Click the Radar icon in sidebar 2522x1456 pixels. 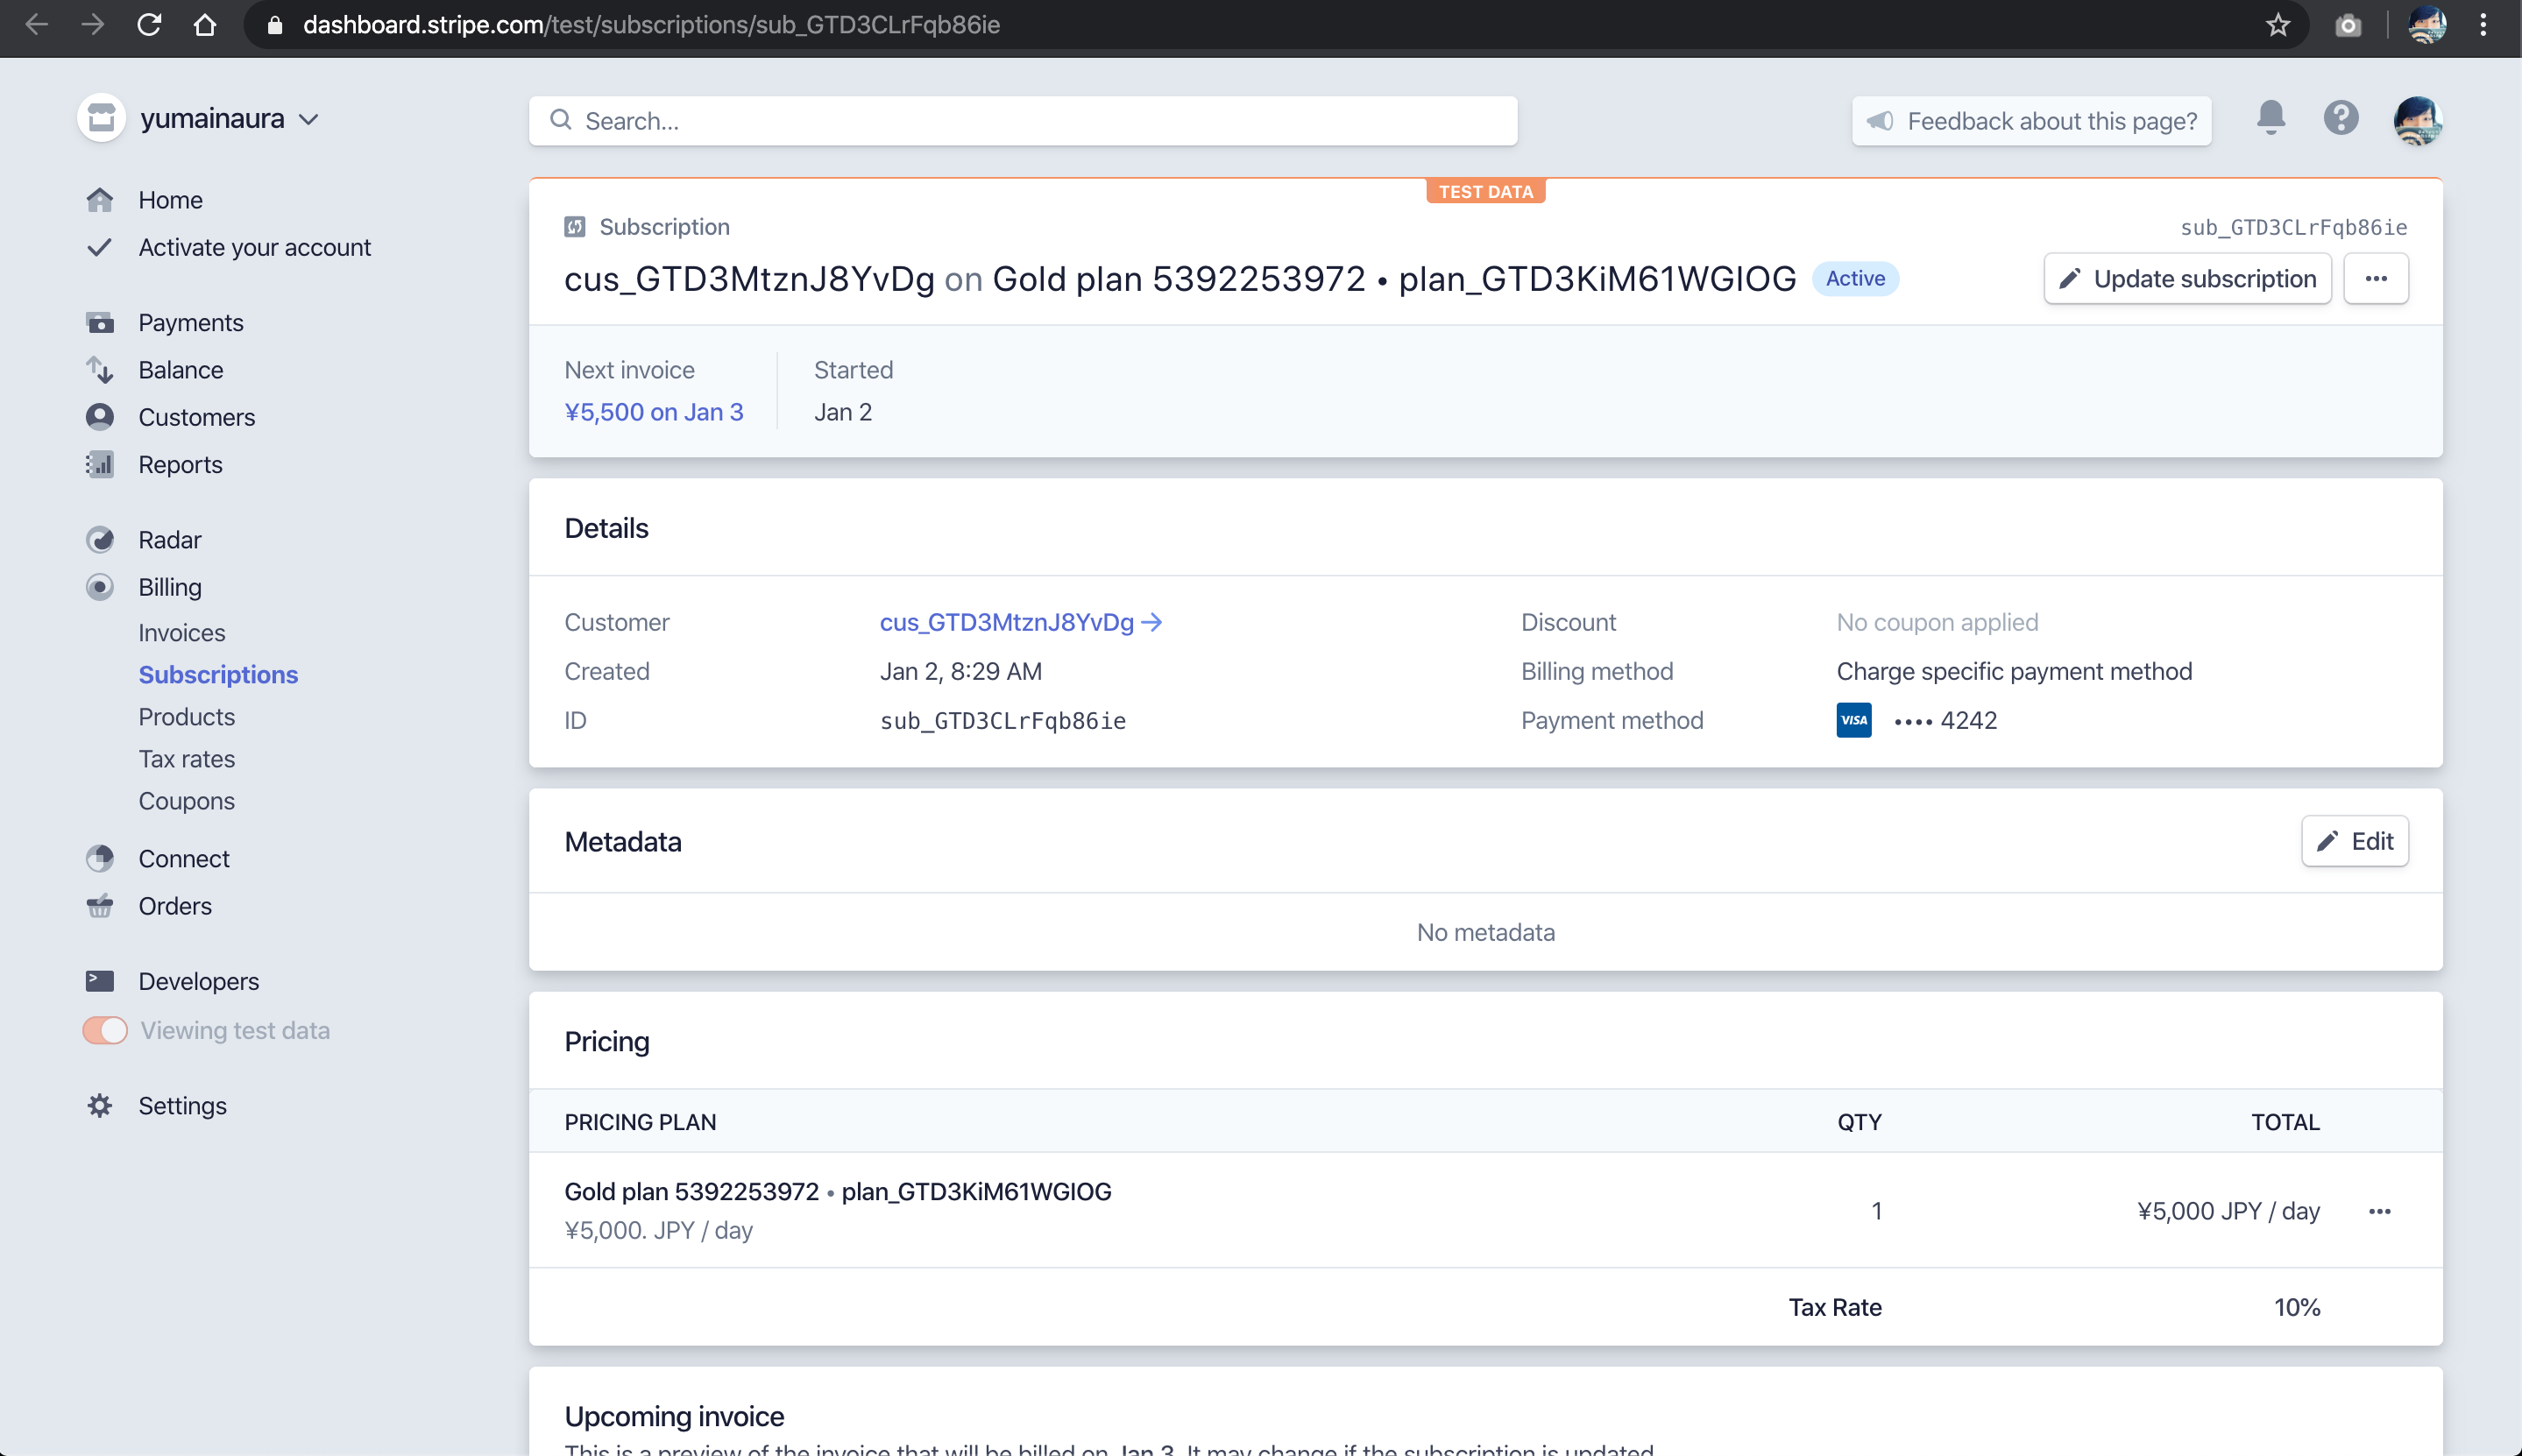[x=100, y=540]
